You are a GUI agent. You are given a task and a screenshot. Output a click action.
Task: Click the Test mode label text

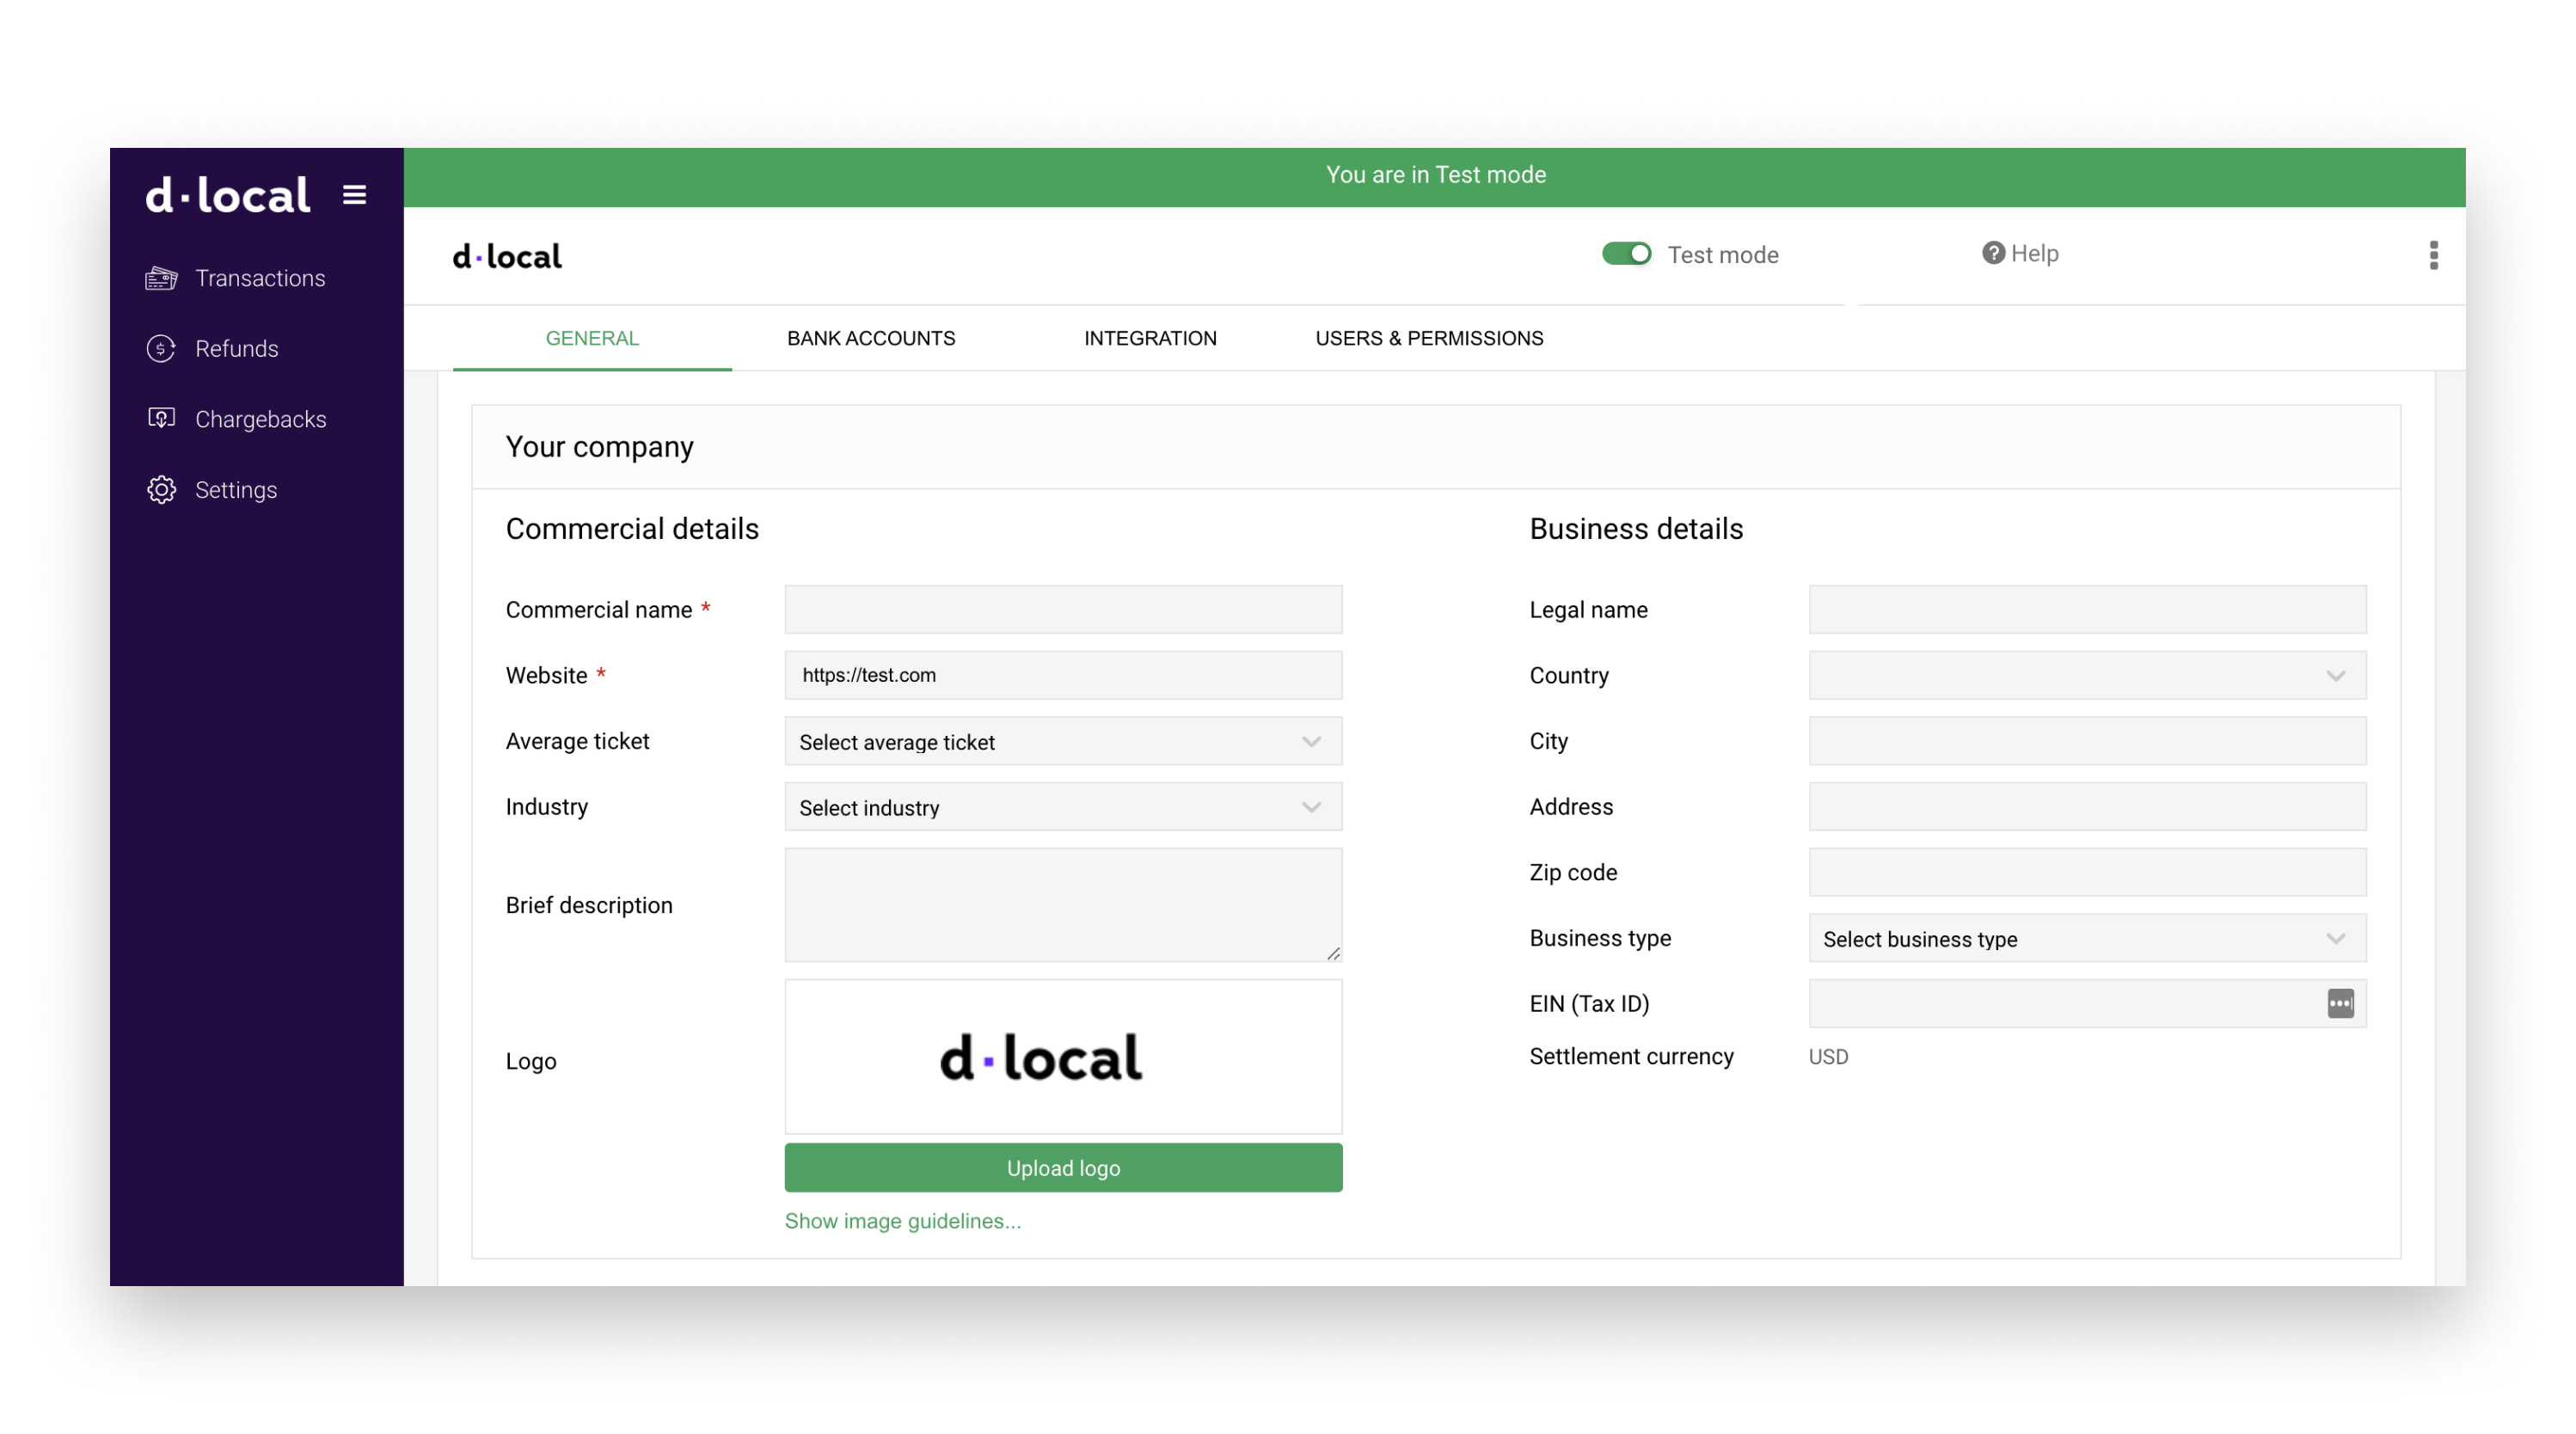click(x=1722, y=254)
